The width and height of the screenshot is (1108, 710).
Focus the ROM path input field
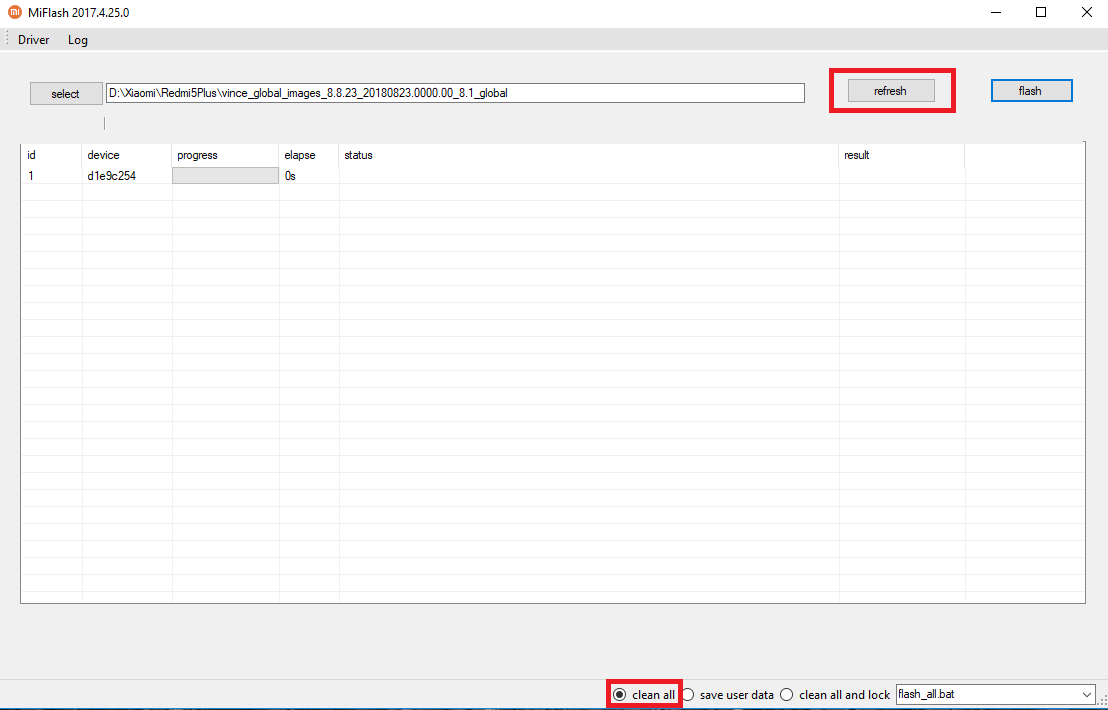click(455, 93)
